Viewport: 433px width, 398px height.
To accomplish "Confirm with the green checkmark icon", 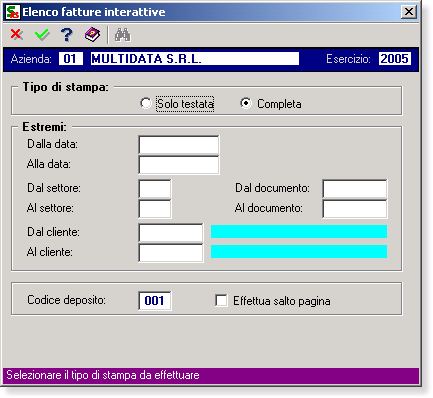I will point(42,34).
